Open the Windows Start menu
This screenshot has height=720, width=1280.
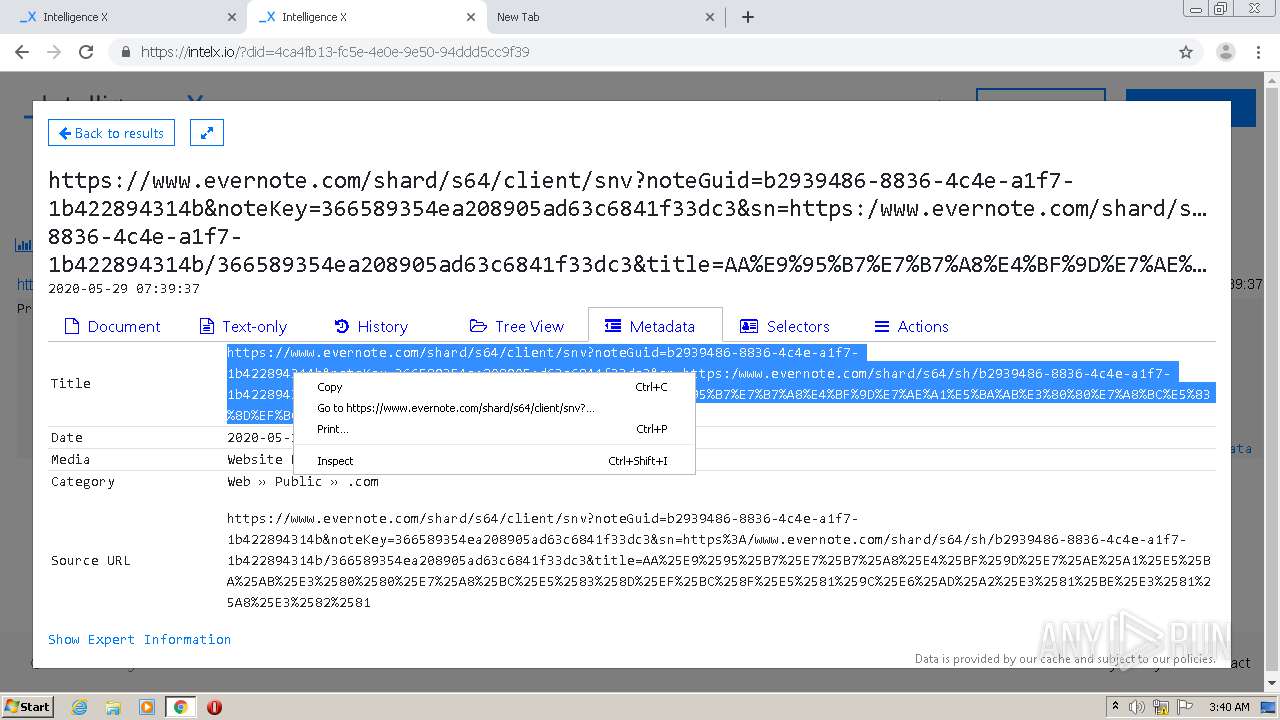click(28, 706)
